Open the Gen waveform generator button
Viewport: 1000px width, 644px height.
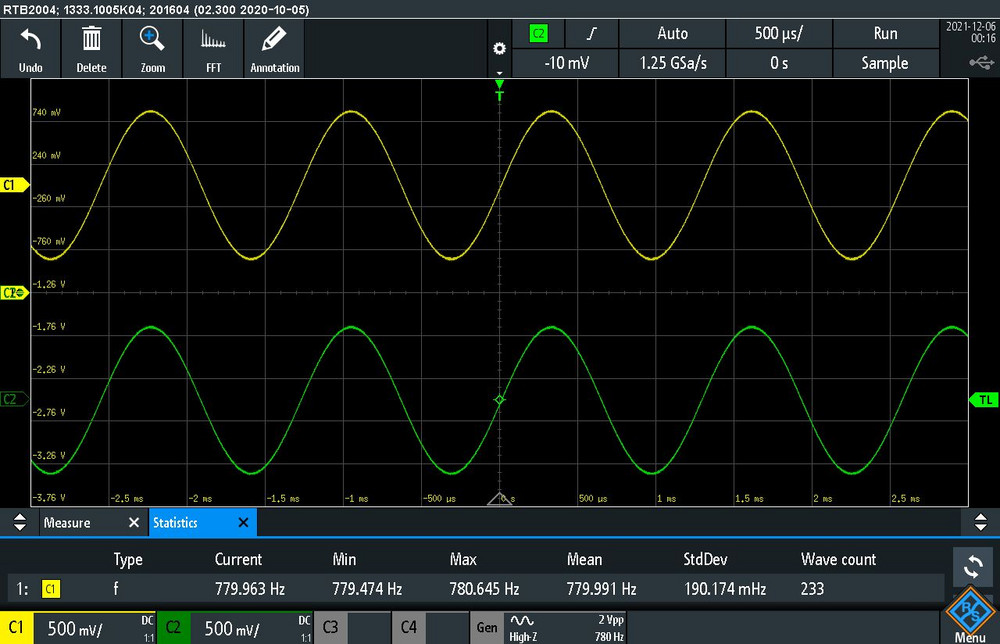(487, 627)
